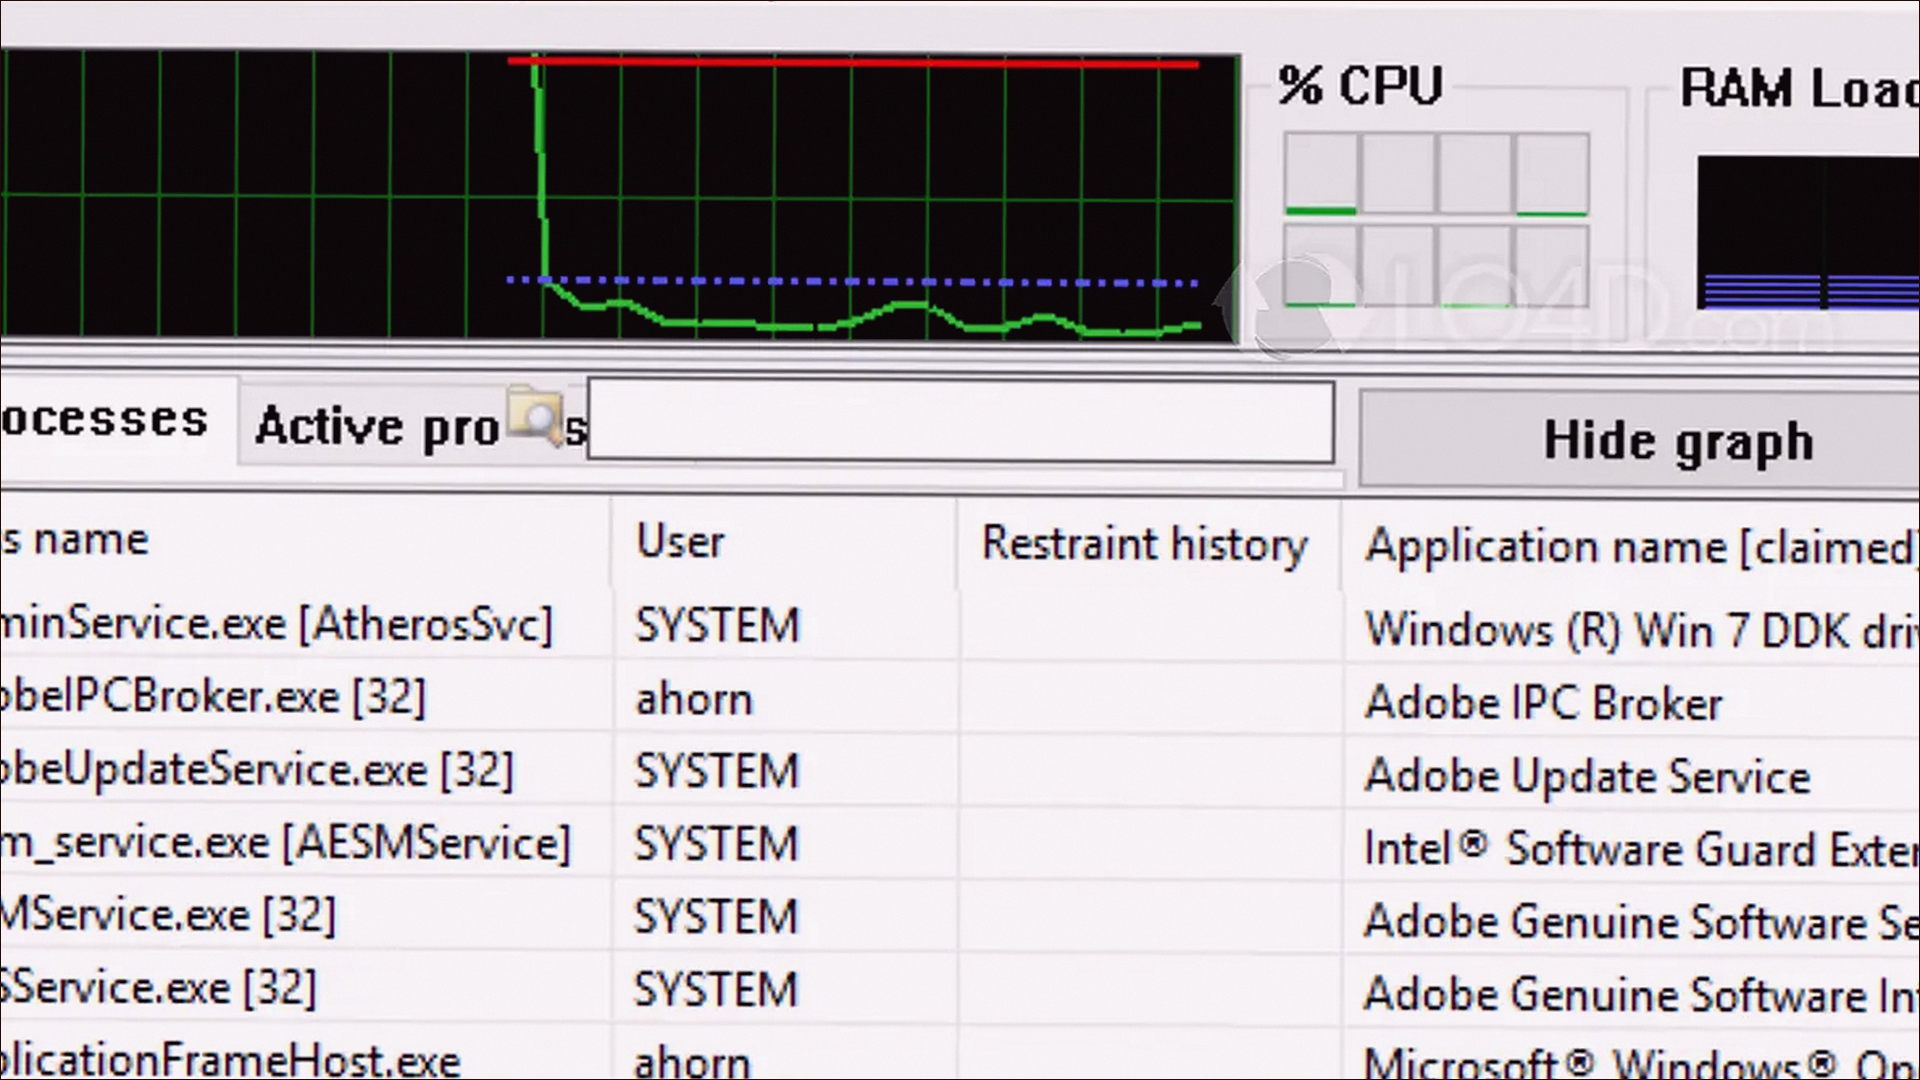Viewport: 1920px width, 1080px height.
Task: Select the aesm_service.exe [AESMService] row
Action: click(x=960, y=844)
